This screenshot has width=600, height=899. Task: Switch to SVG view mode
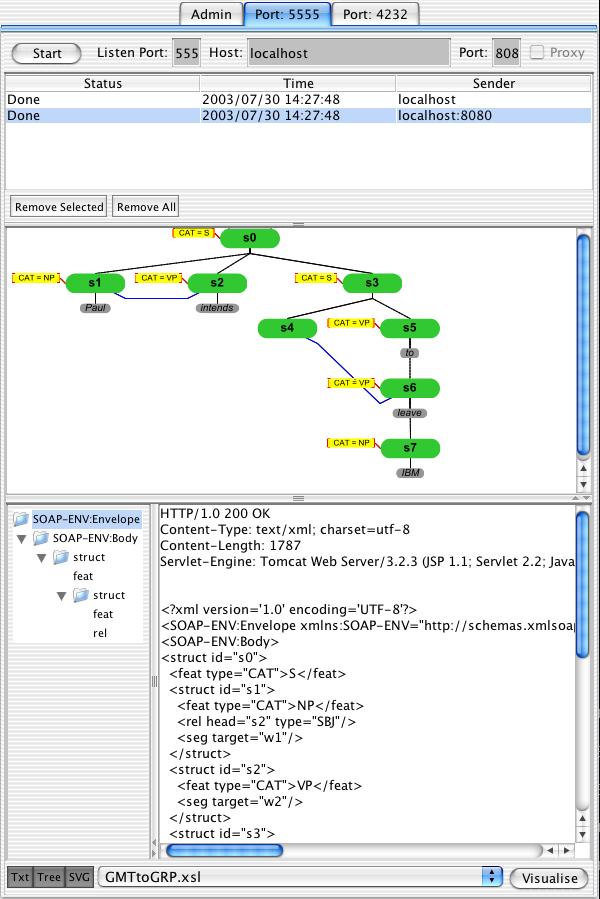[79, 877]
